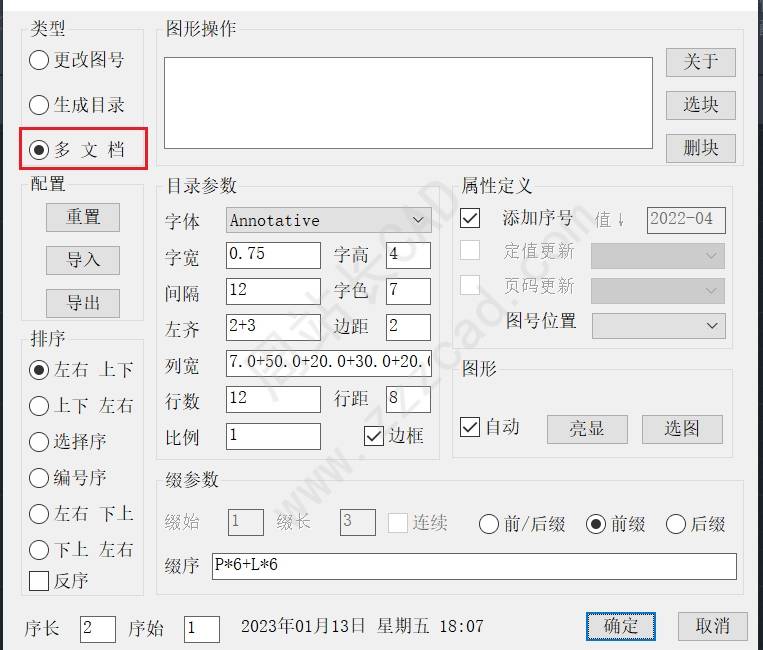Click the 导出 button
763x650 pixels.
[83, 303]
